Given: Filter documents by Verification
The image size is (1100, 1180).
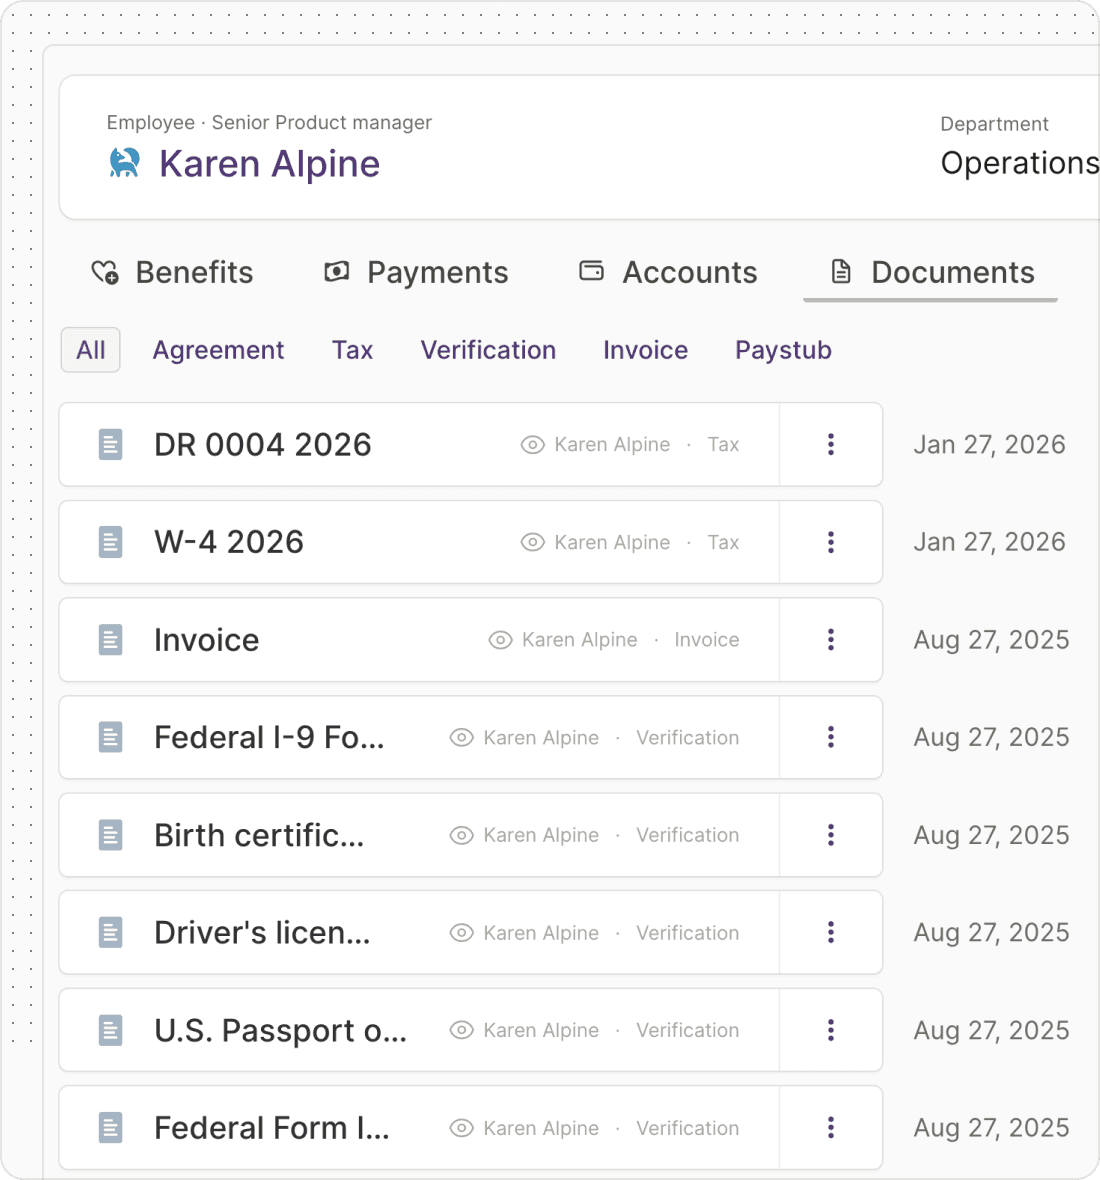Looking at the screenshot, I should point(488,350).
